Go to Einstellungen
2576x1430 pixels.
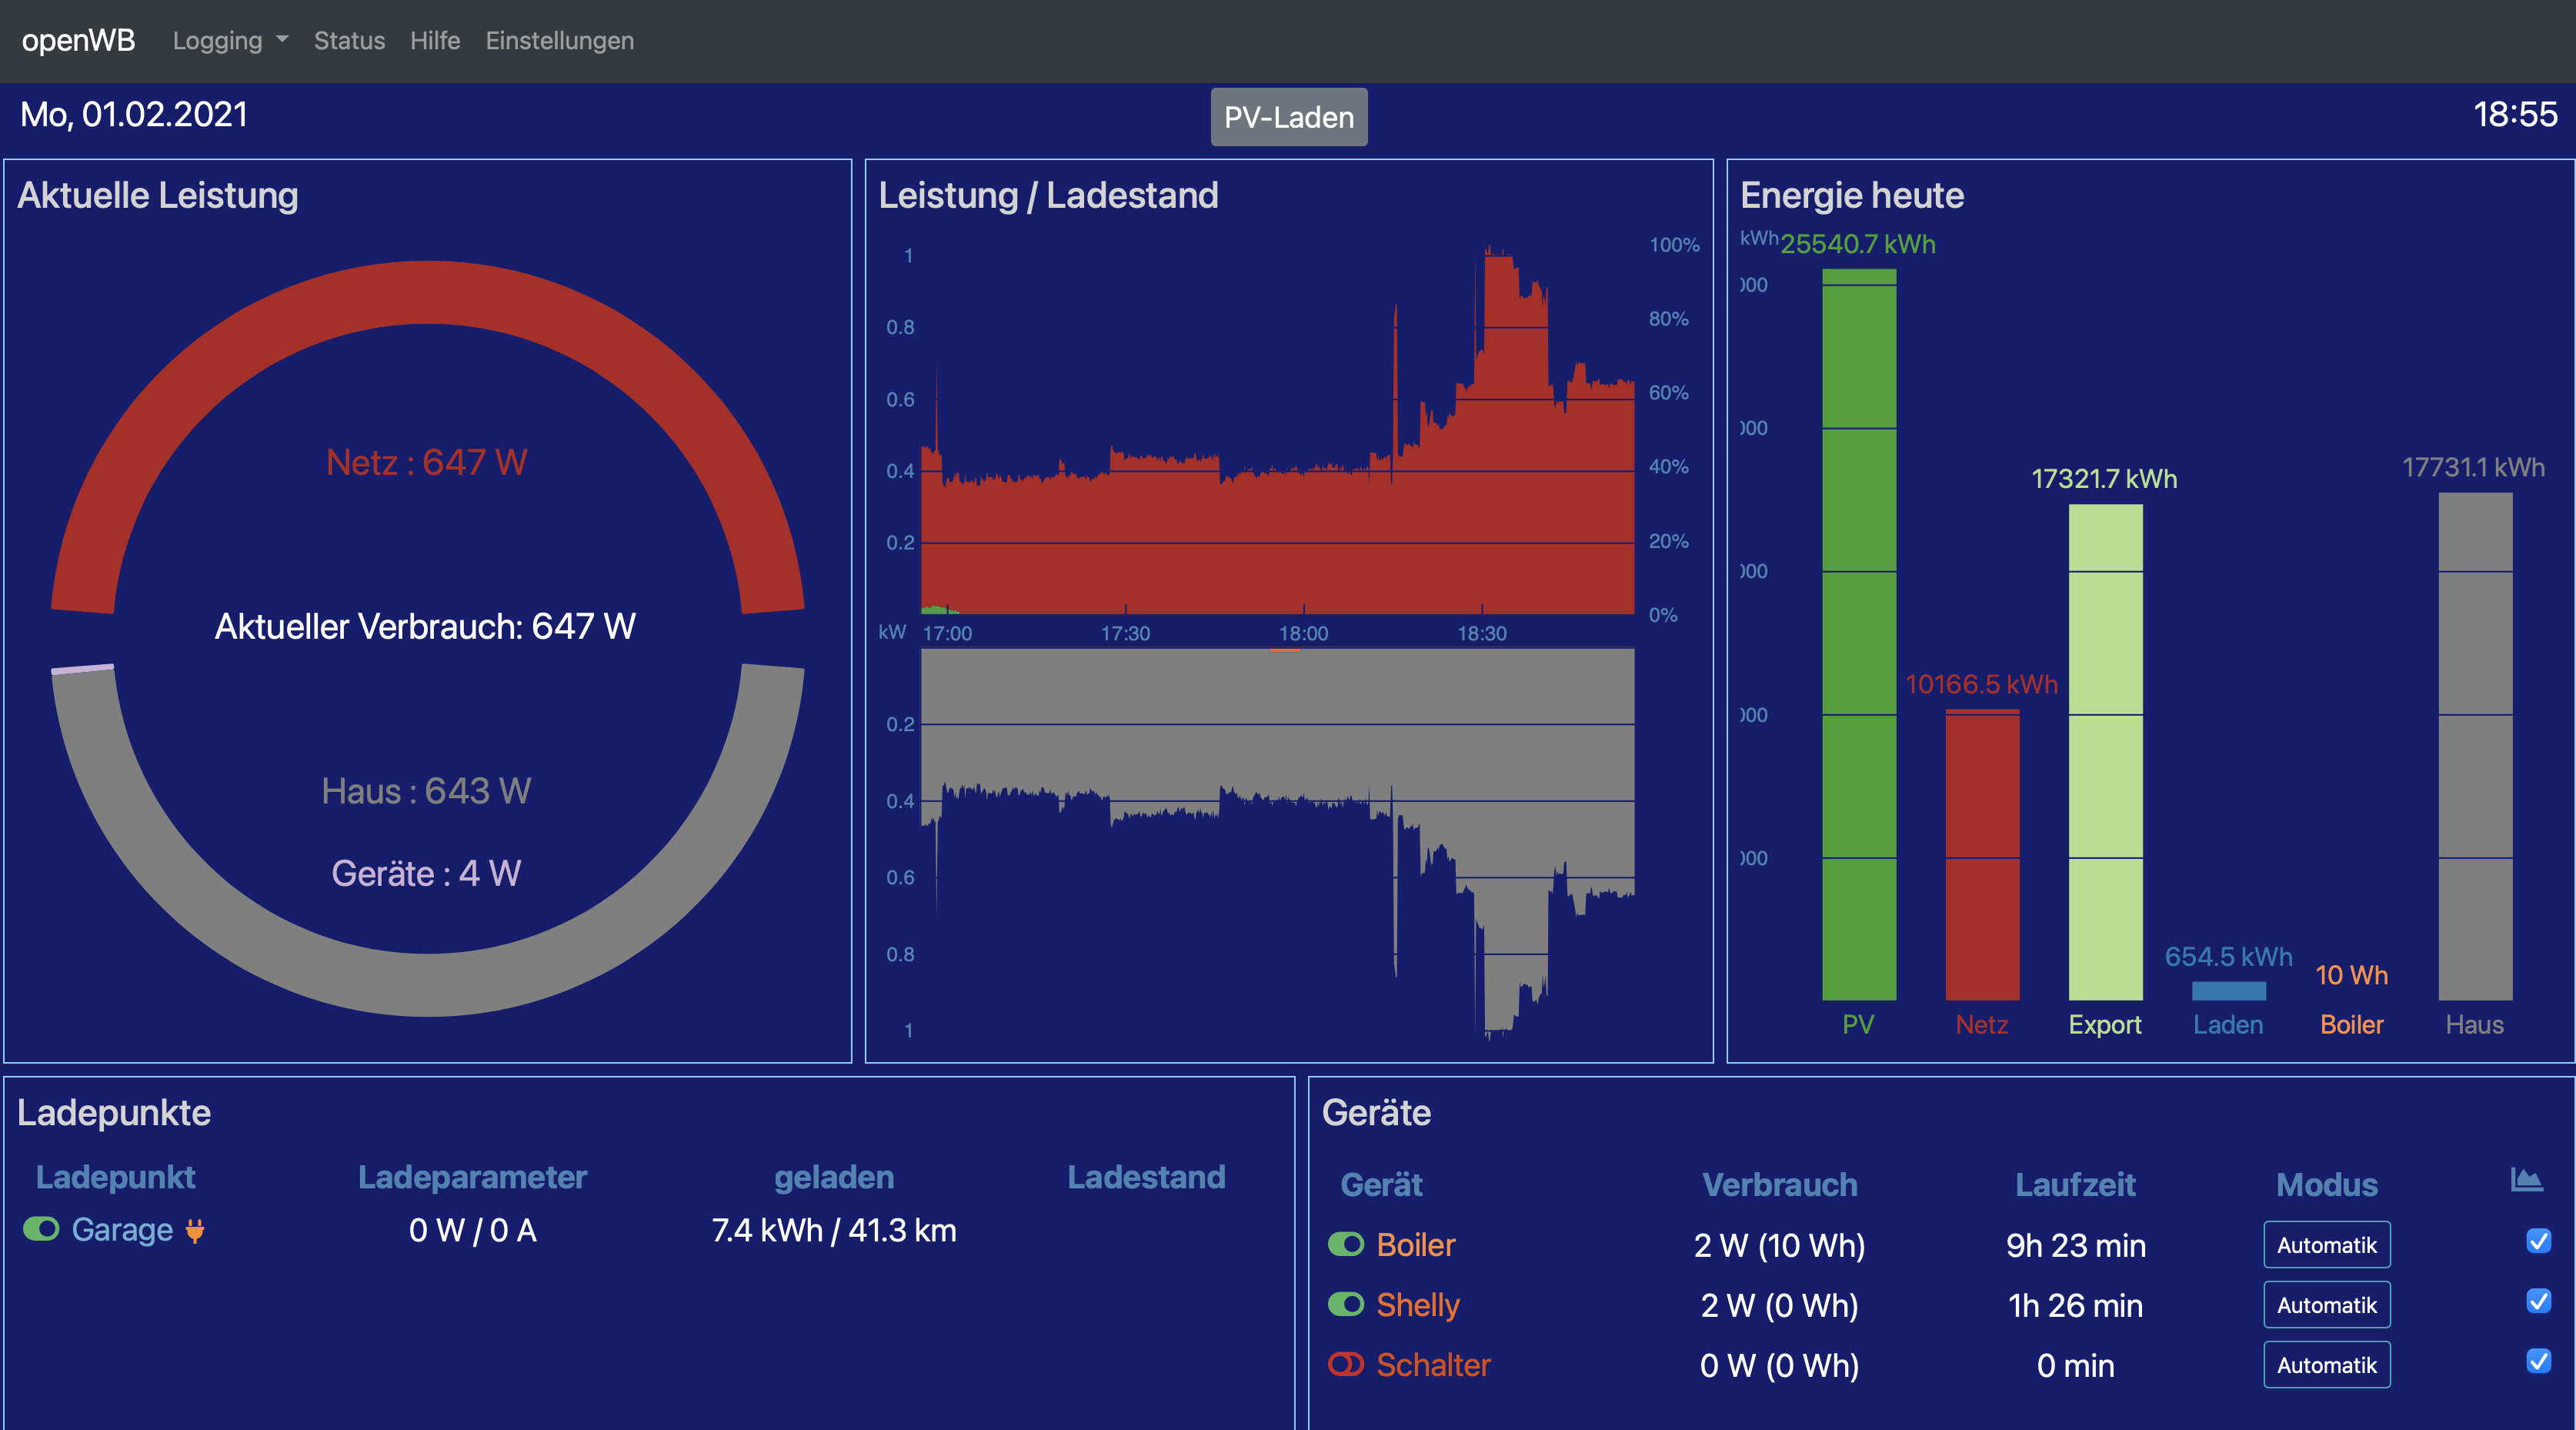pos(559,41)
